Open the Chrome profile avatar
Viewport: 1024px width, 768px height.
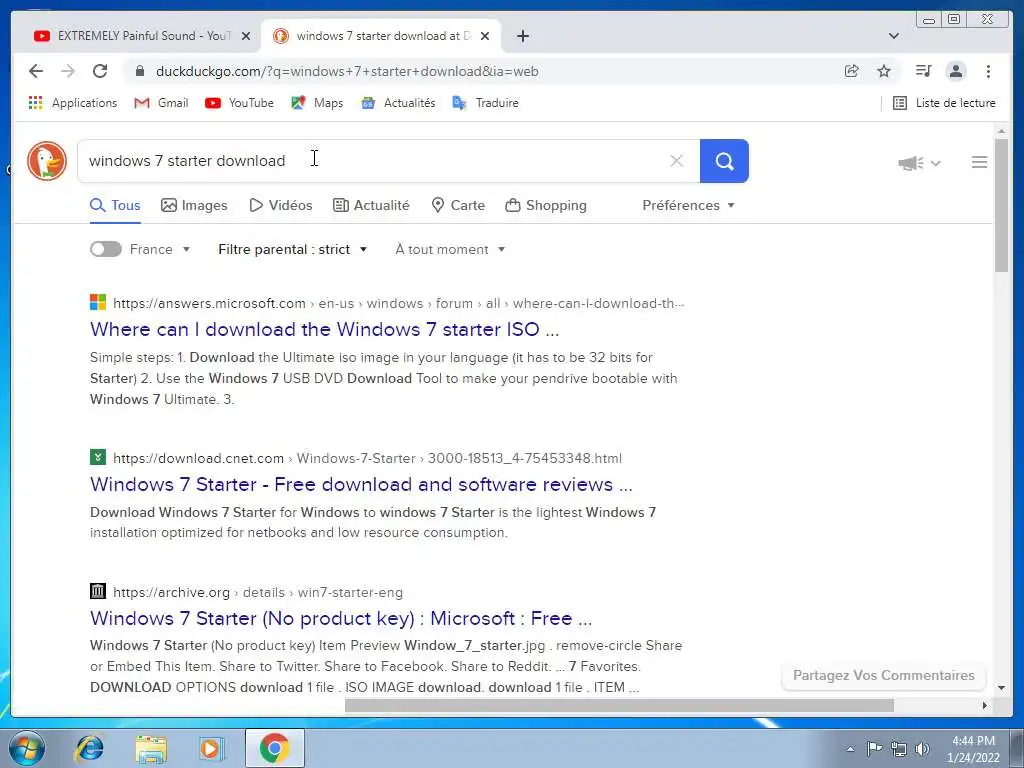(x=956, y=71)
